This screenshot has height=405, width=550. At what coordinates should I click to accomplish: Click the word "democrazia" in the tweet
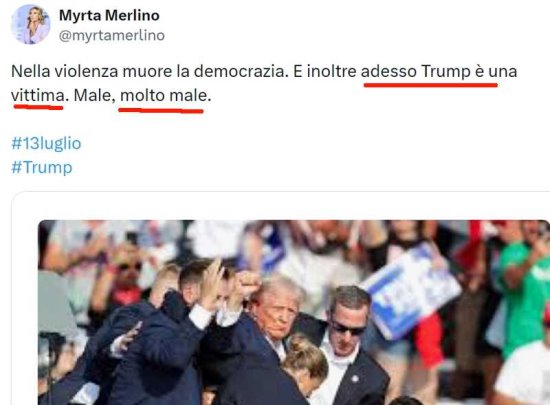(x=241, y=72)
